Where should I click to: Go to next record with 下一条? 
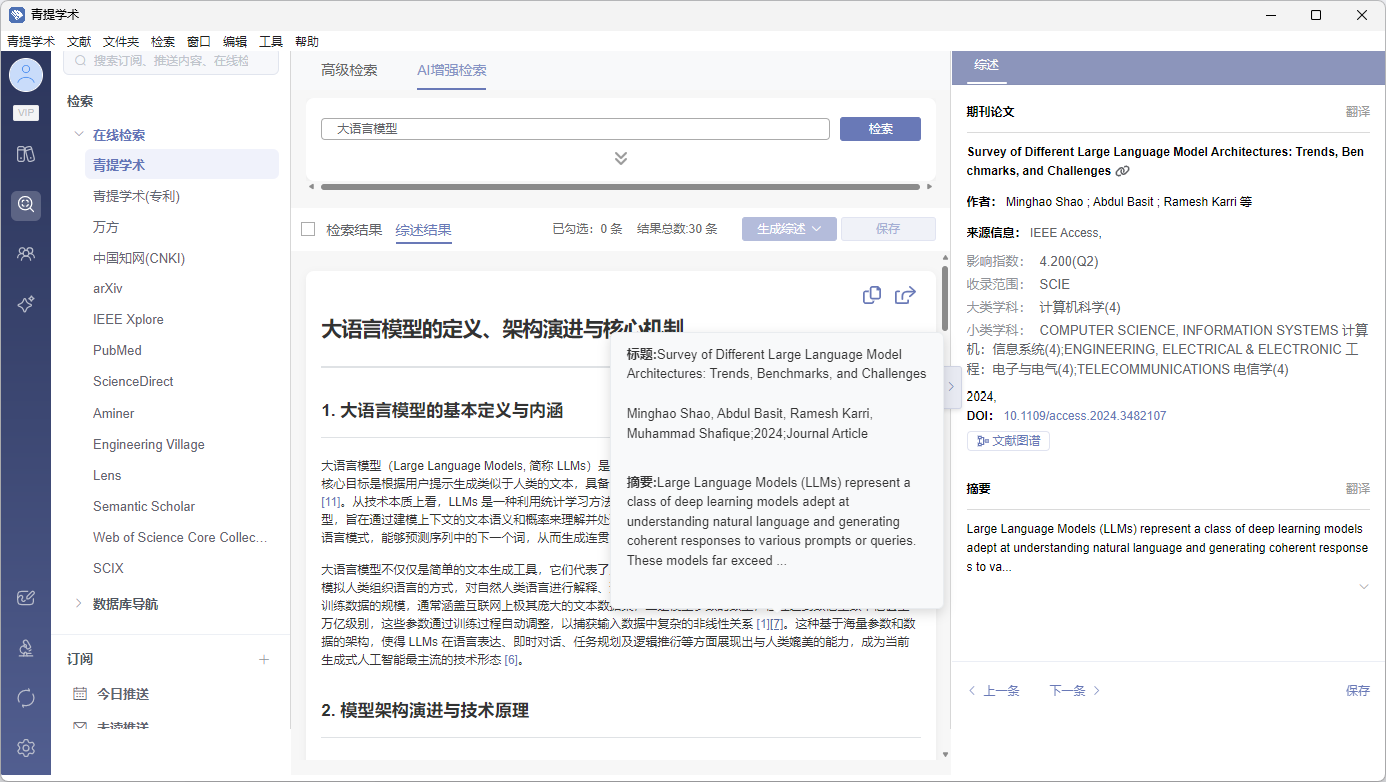[1075, 691]
